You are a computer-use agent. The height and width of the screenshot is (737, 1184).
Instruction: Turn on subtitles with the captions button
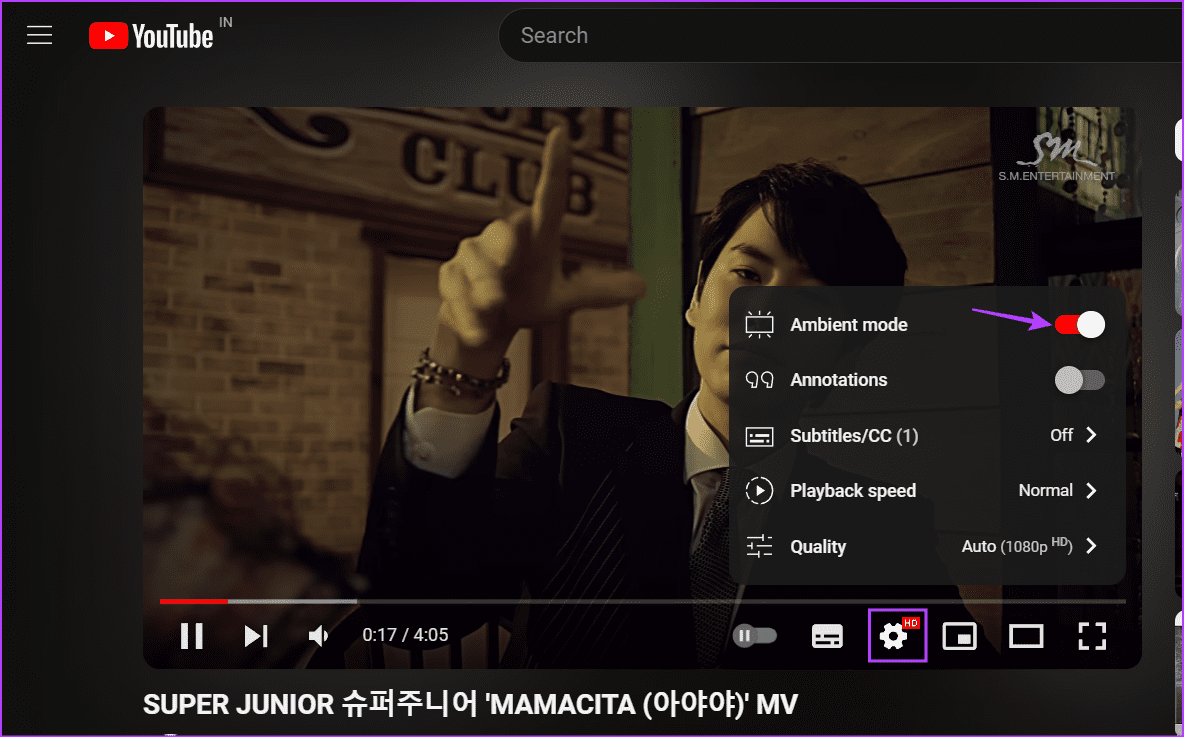coord(827,636)
